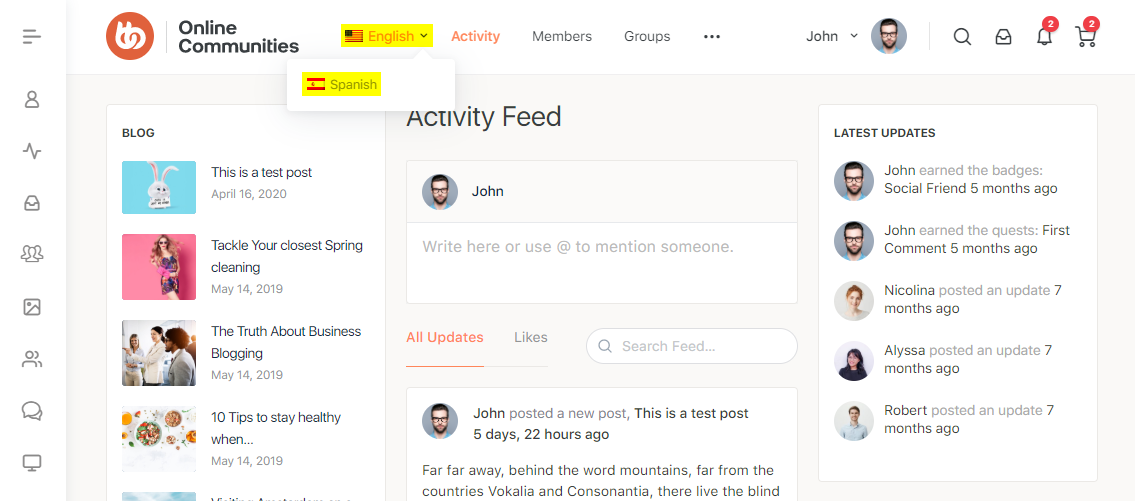This screenshot has height=501, width=1135.
Task: Open the 'This is a test post' blog link
Action: (261, 172)
